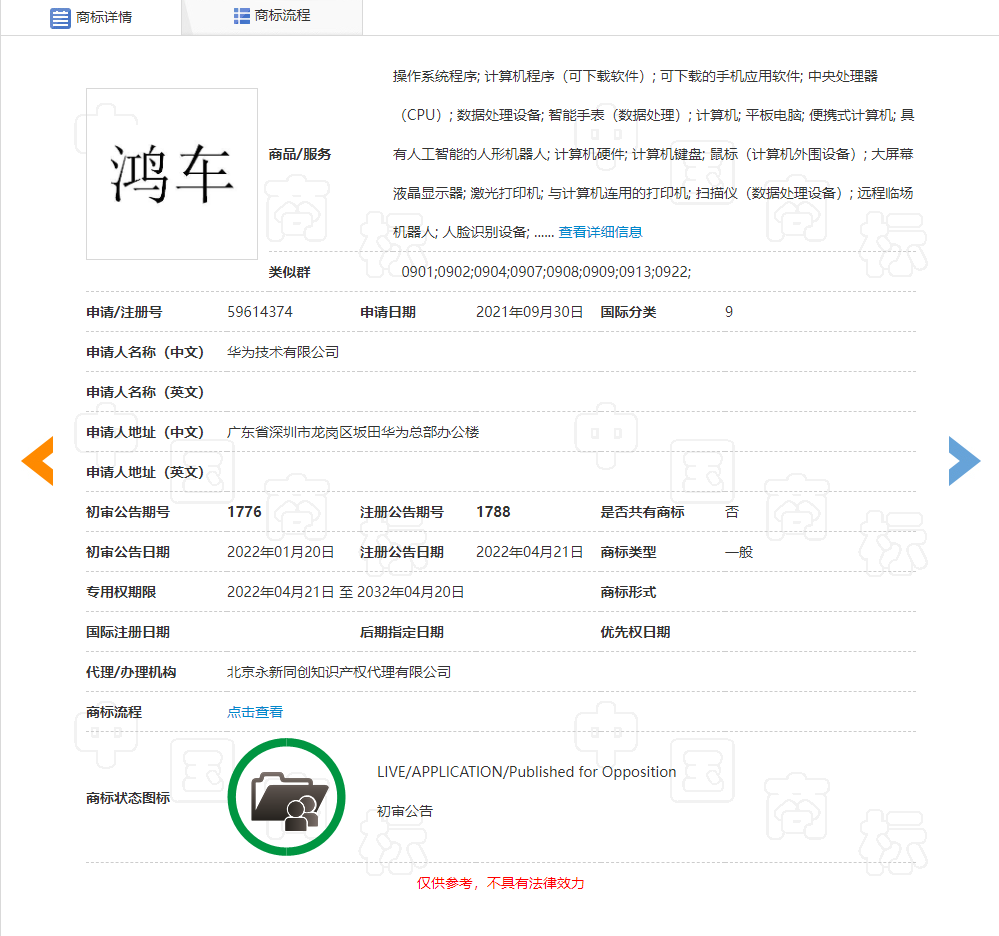Click the green trademark status folder icon
The height and width of the screenshot is (936, 999).
pos(286,797)
